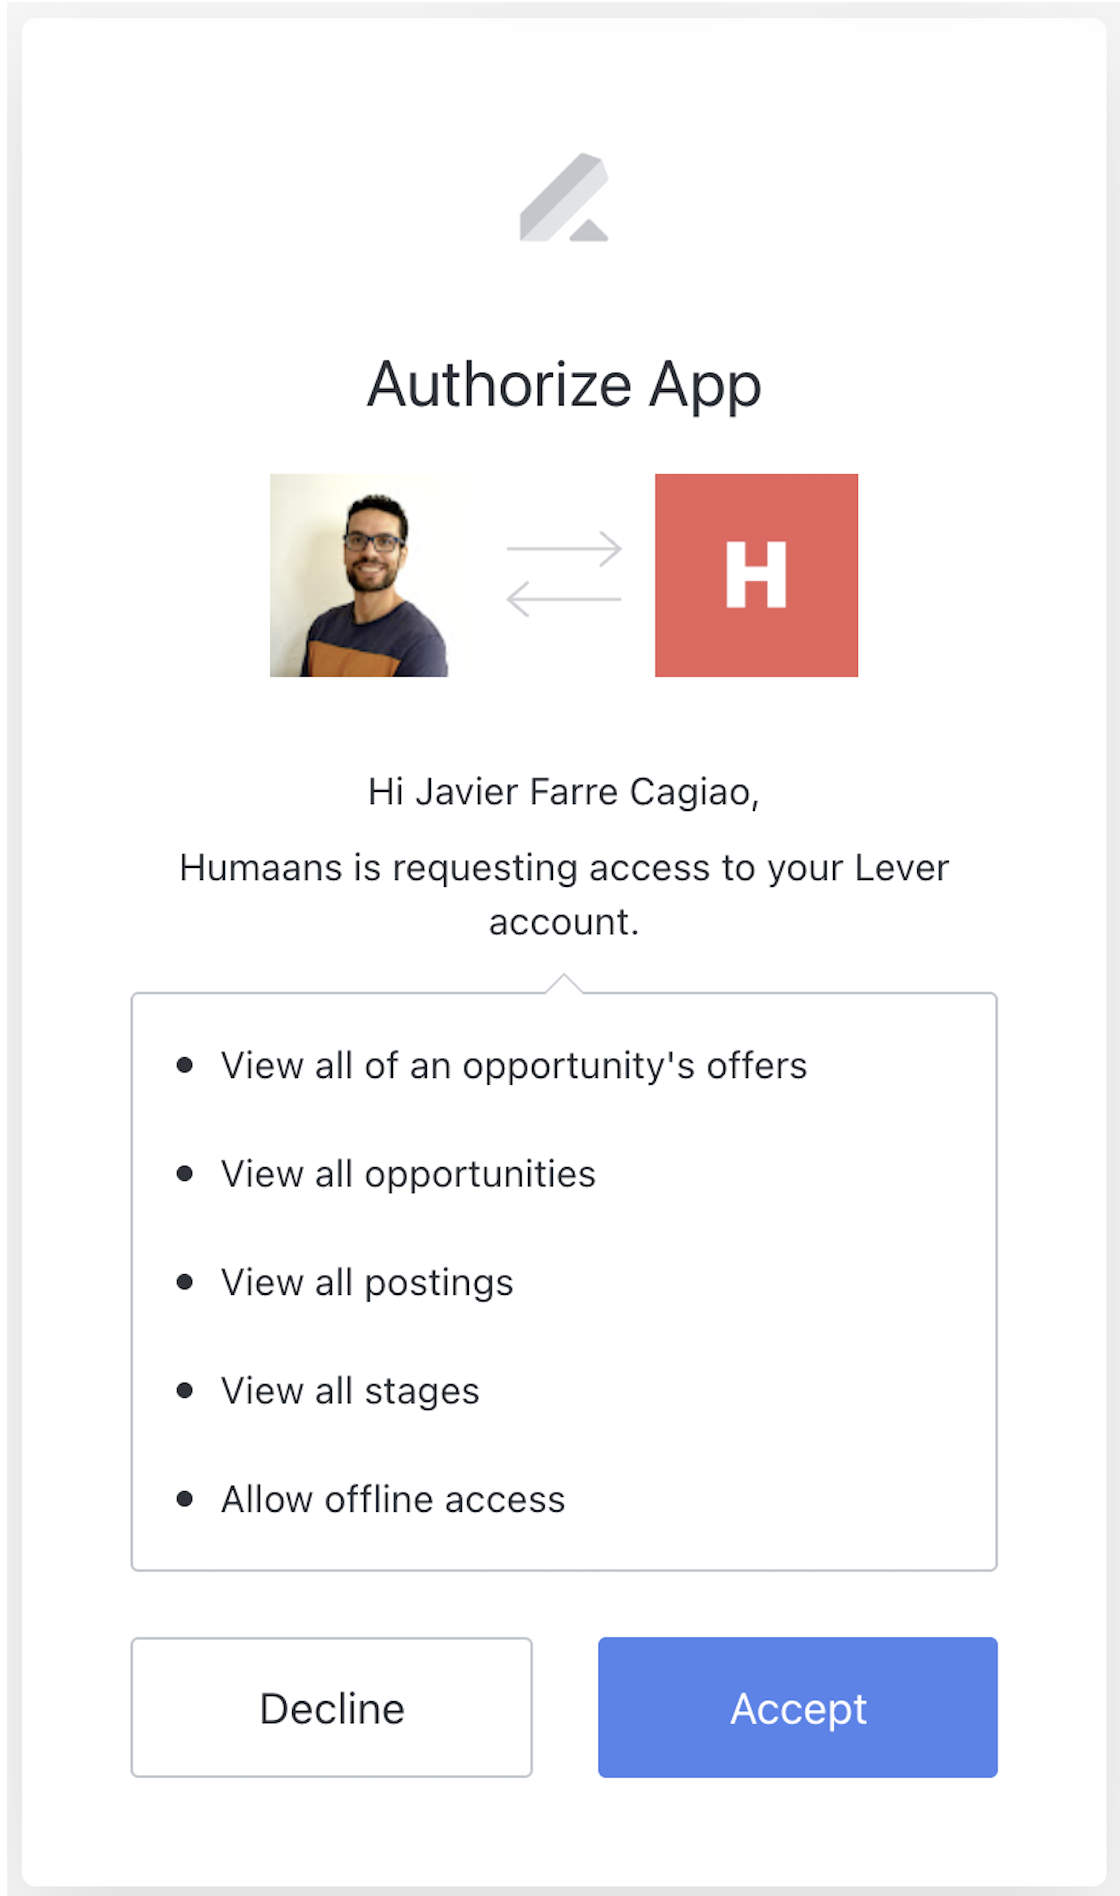Select the "Allow offline access" permission
Image resolution: width=1120 pixels, height=1896 pixels.
point(393,1500)
